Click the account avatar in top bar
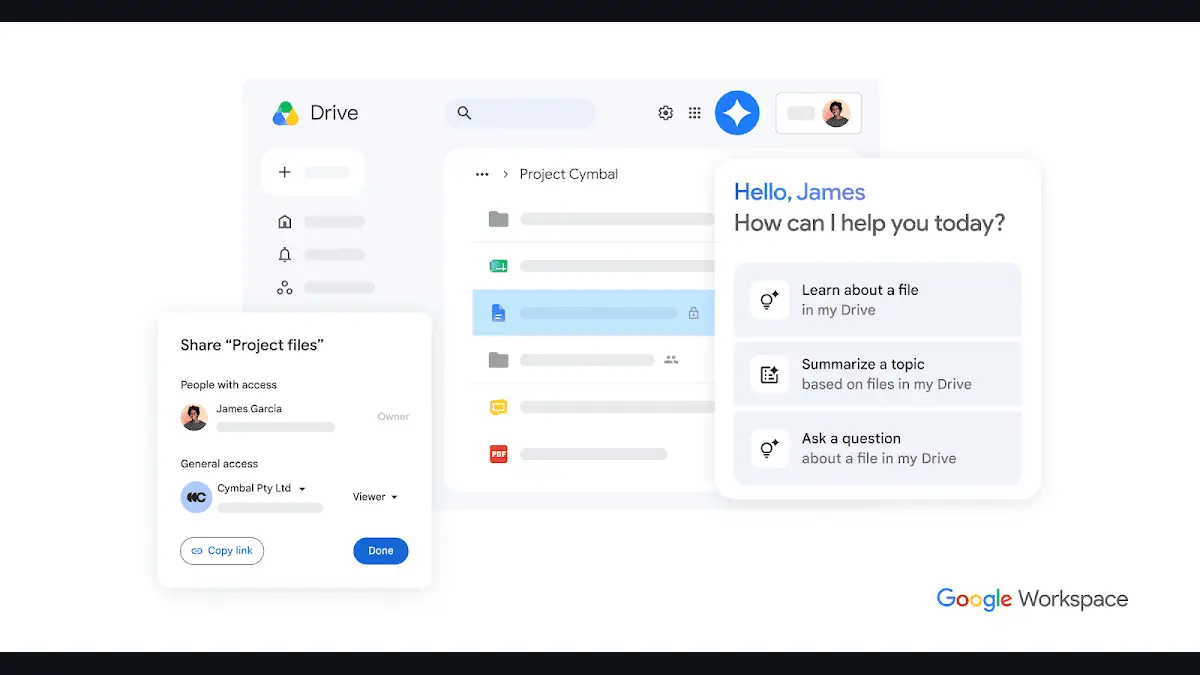The image size is (1200, 675). [x=836, y=113]
